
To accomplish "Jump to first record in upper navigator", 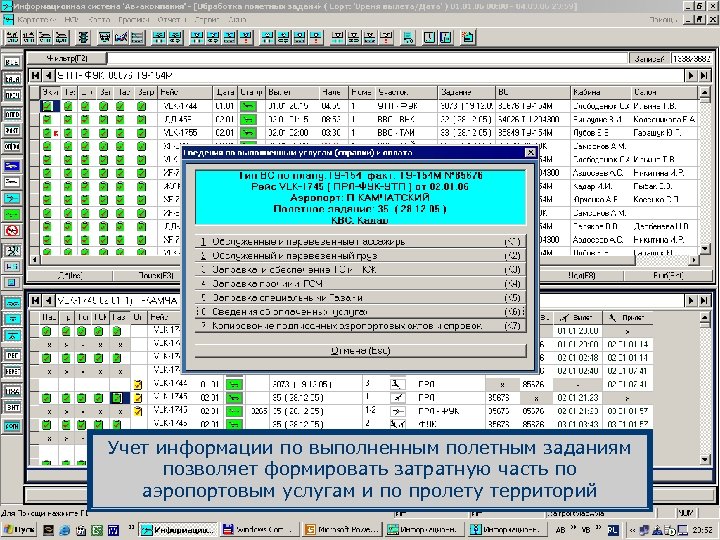I will pyautogui.click(x=35, y=75).
